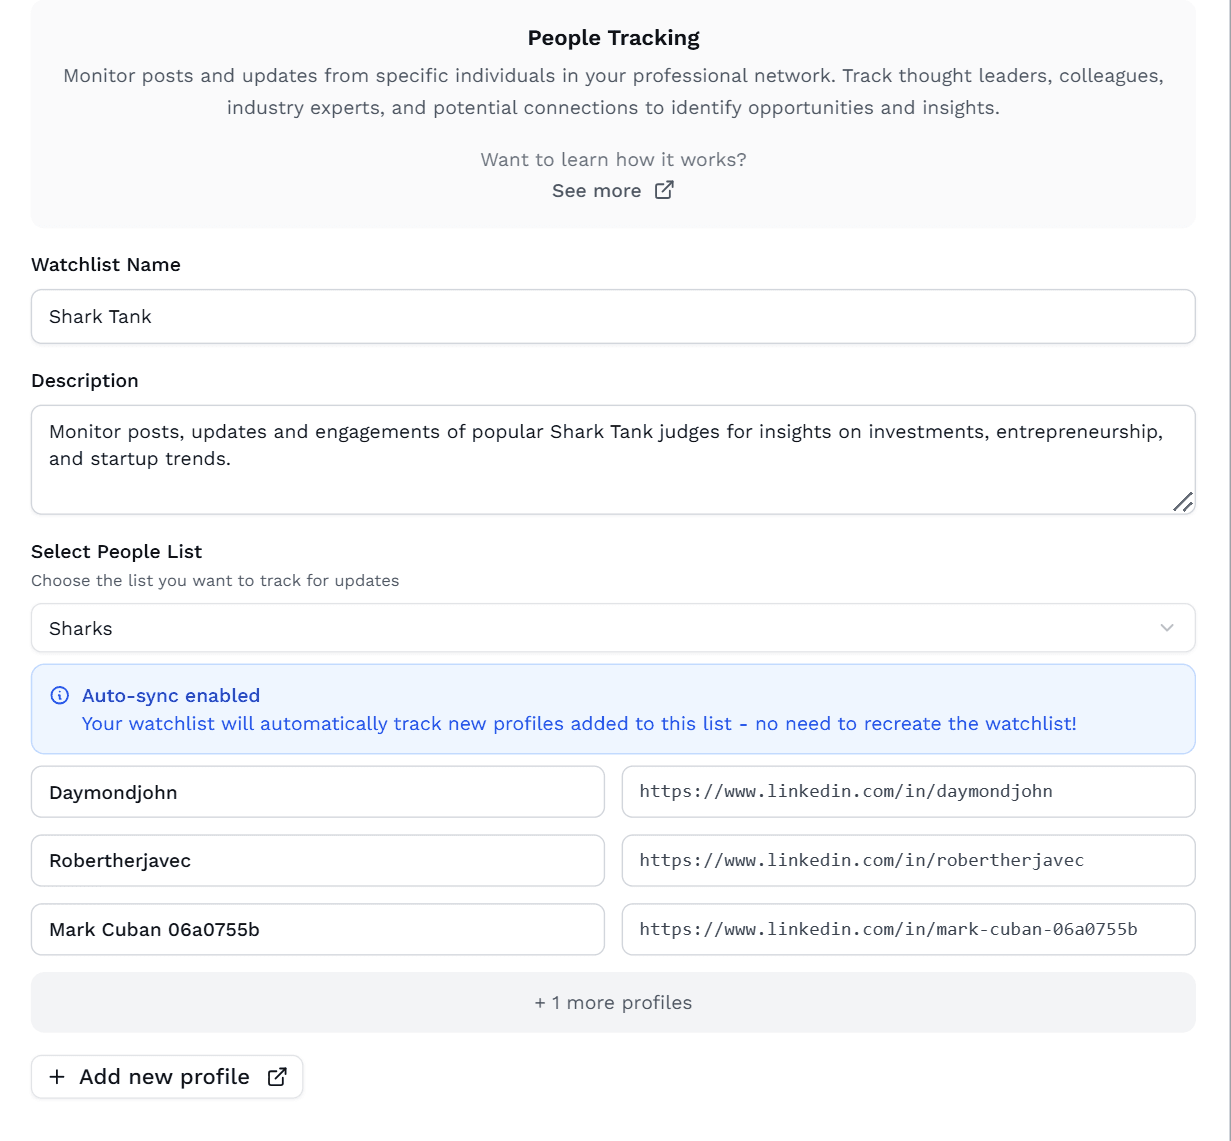The height and width of the screenshot is (1141, 1231).
Task: Select the Watchlist Name field showing Shark Tank
Action: (x=613, y=316)
